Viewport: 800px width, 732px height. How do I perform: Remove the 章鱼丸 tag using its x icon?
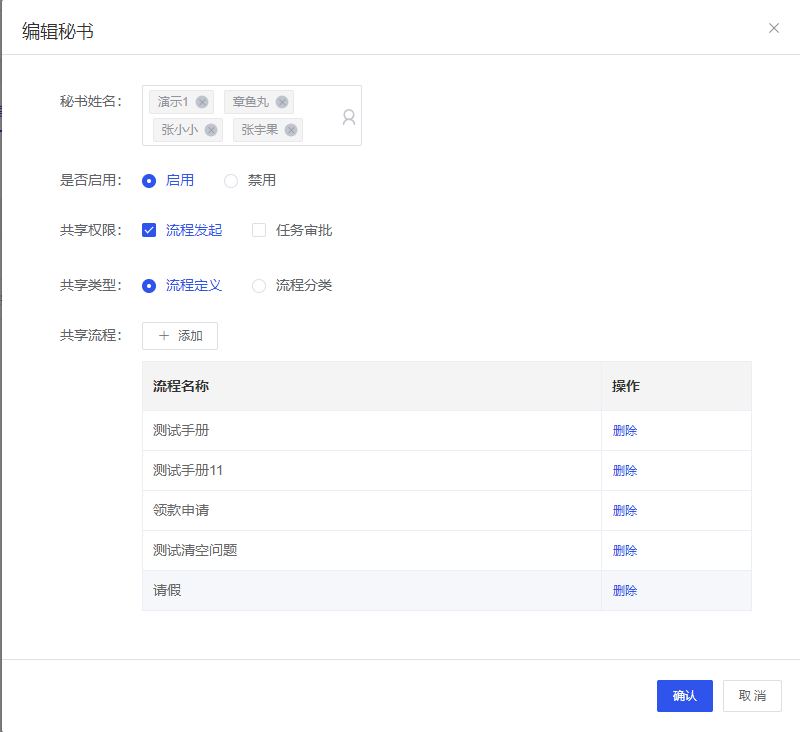tap(282, 102)
